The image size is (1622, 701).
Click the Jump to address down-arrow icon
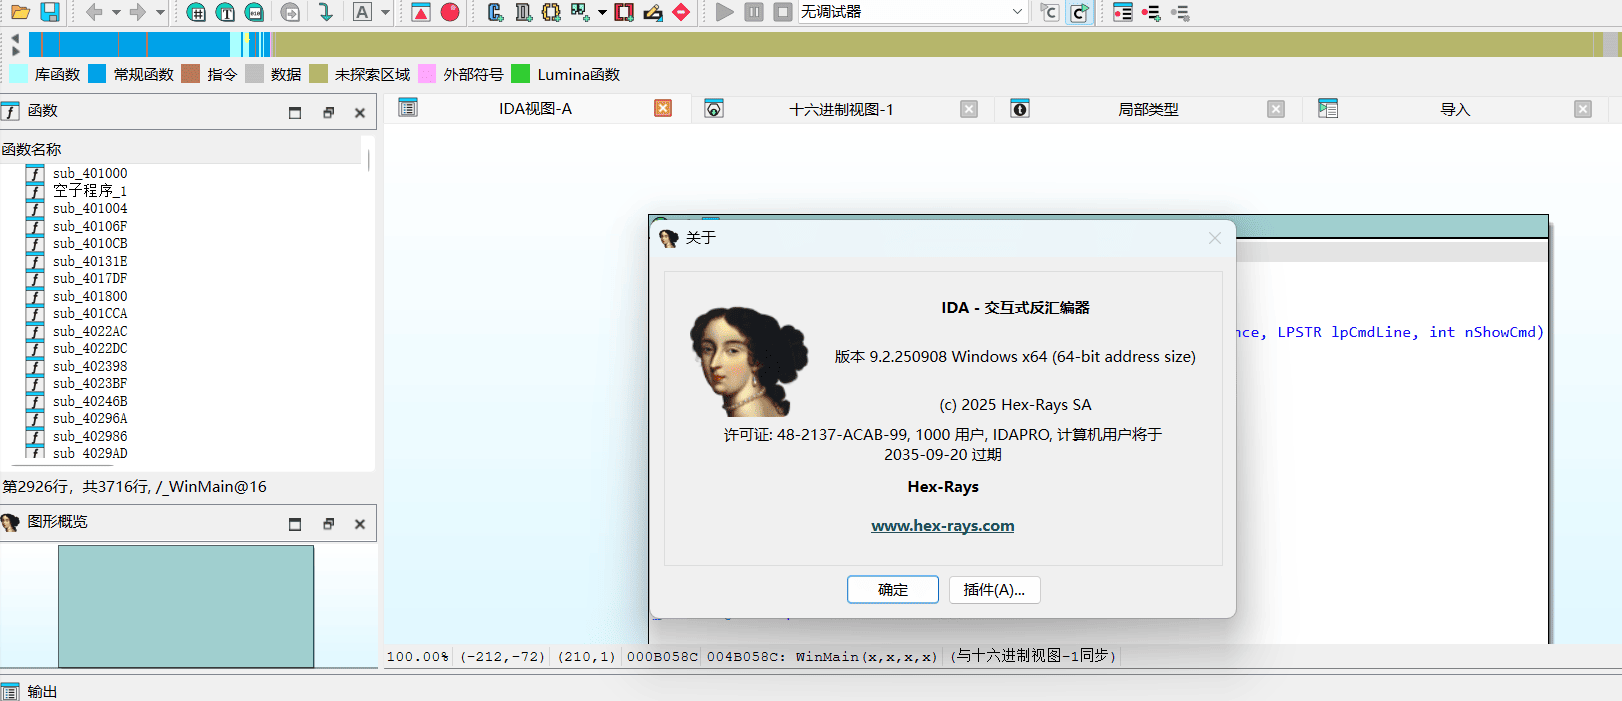coord(325,12)
